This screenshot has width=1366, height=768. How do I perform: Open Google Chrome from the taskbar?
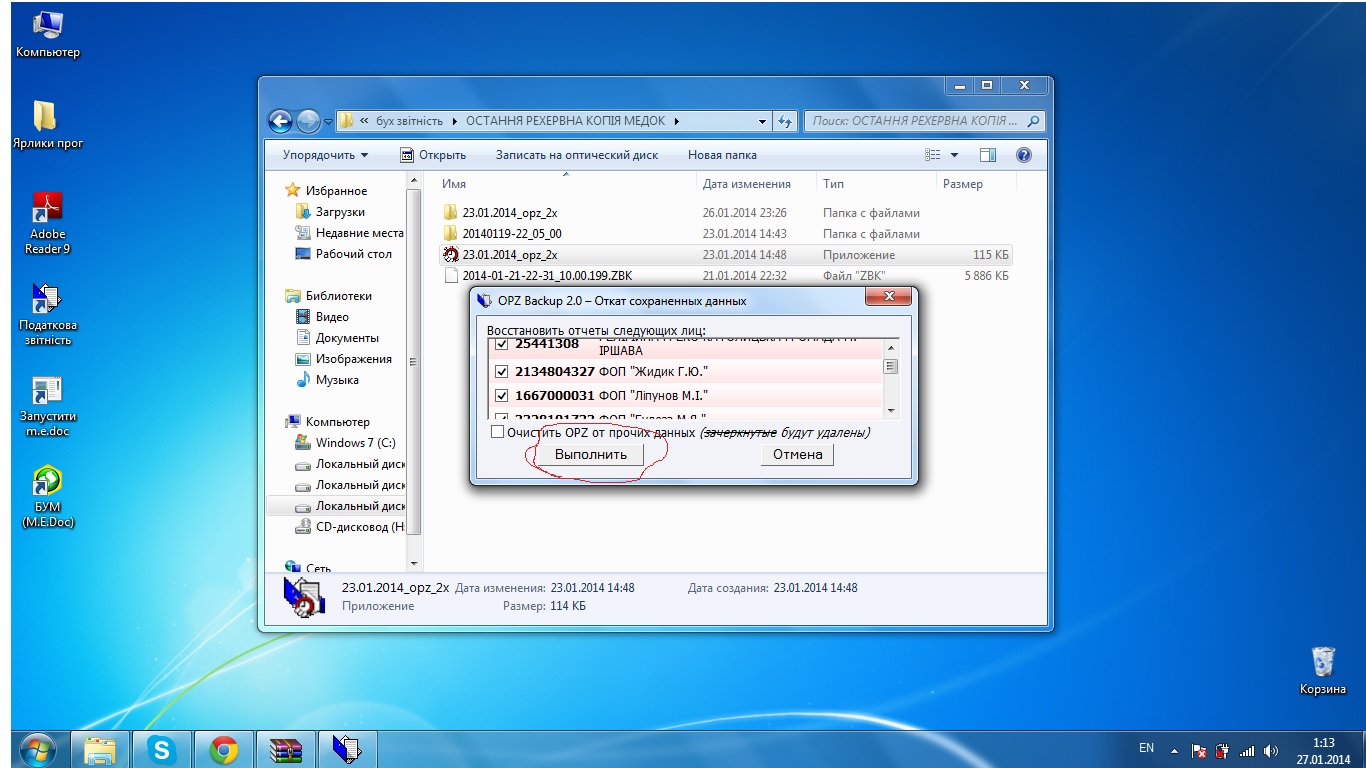point(223,749)
